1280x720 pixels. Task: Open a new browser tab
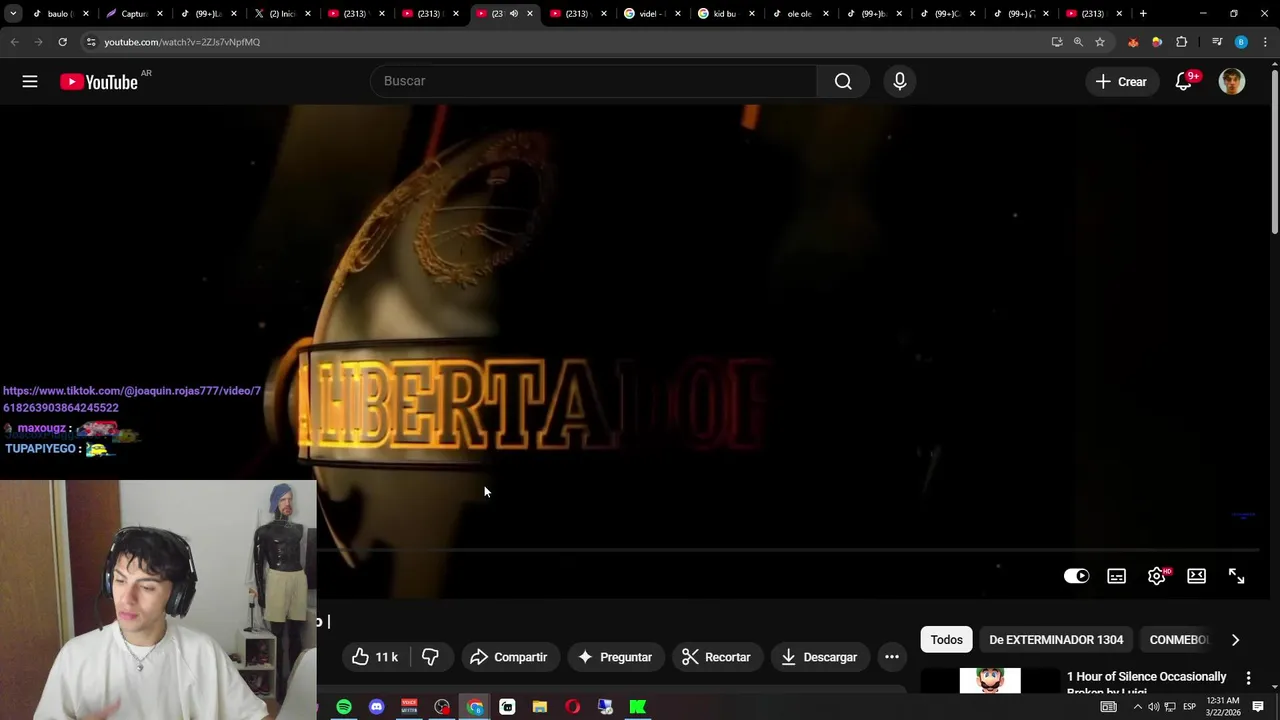tap(1143, 14)
